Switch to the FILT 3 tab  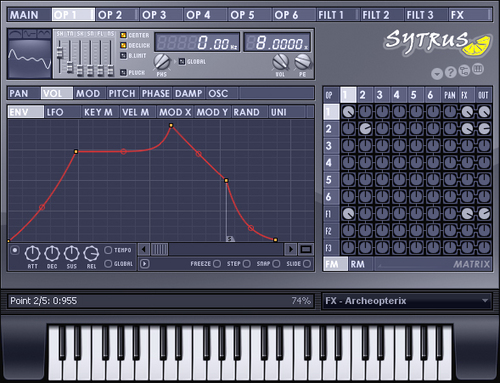point(426,15)
